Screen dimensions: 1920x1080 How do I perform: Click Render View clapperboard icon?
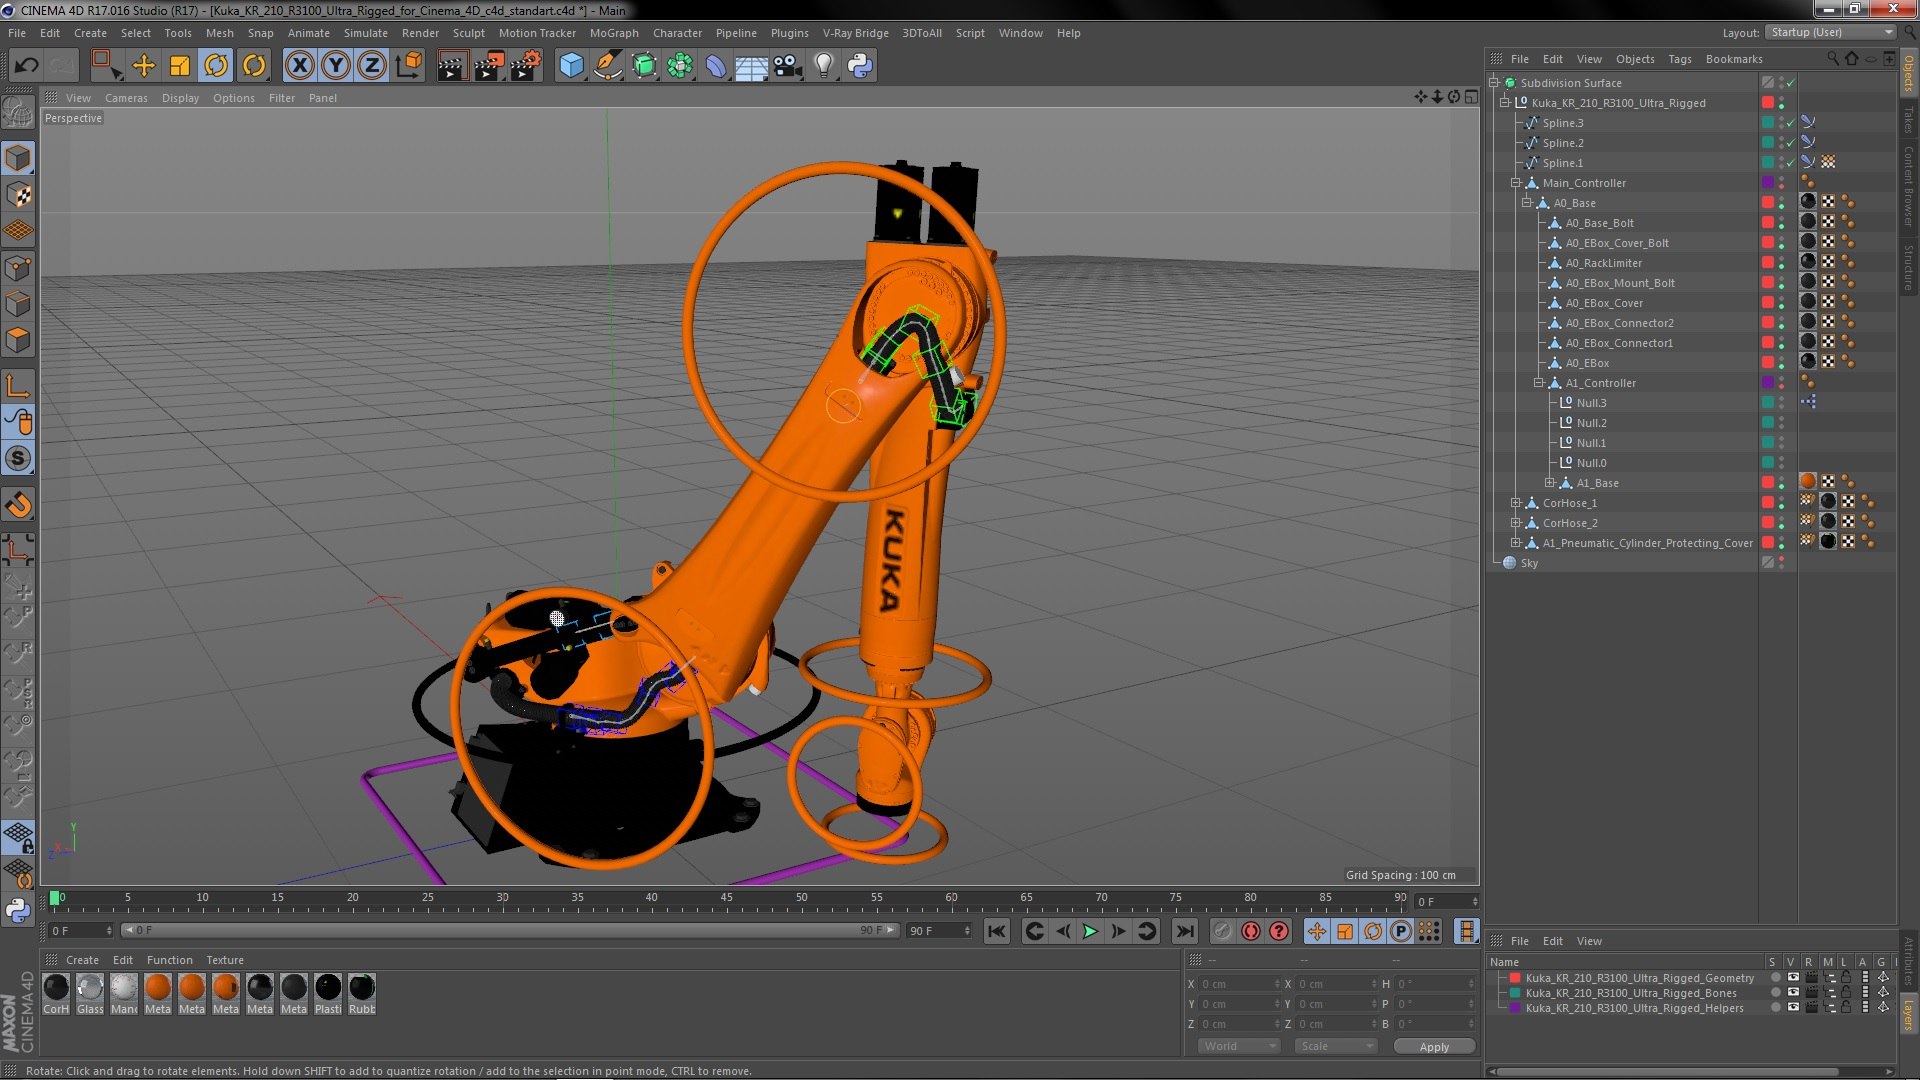coord(452,66)
